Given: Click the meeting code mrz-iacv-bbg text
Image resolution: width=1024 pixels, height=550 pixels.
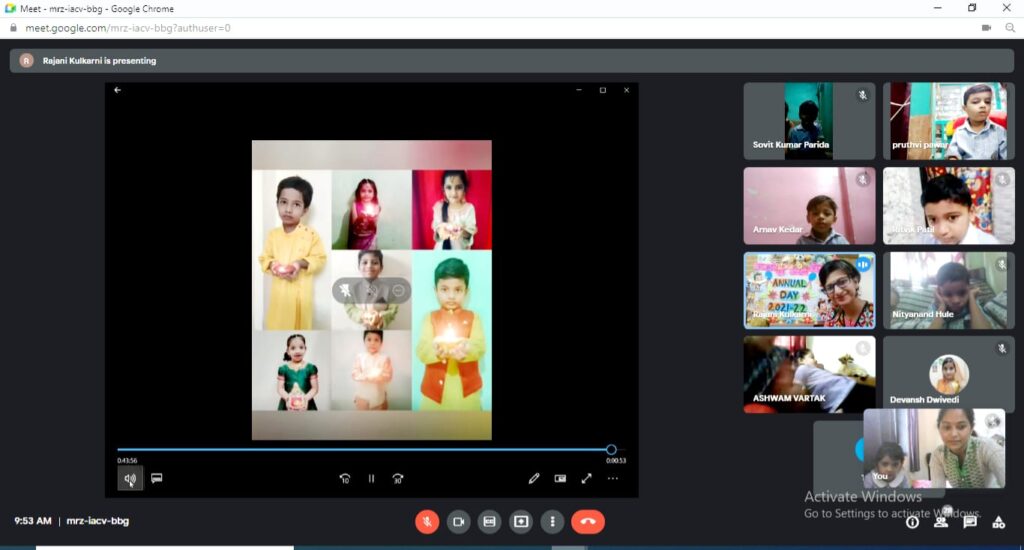Looking at the screenshot, I should coord(97,521).
